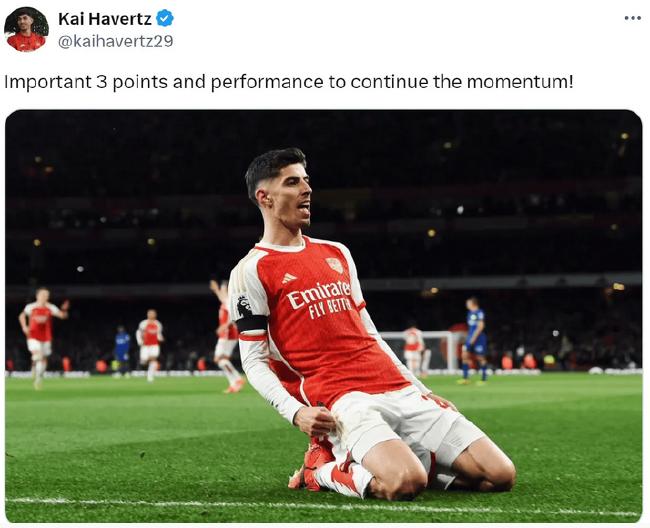Screen dimensions: 650x528
Task: Open the more options ellipsis menu
Action: (632, 18)
